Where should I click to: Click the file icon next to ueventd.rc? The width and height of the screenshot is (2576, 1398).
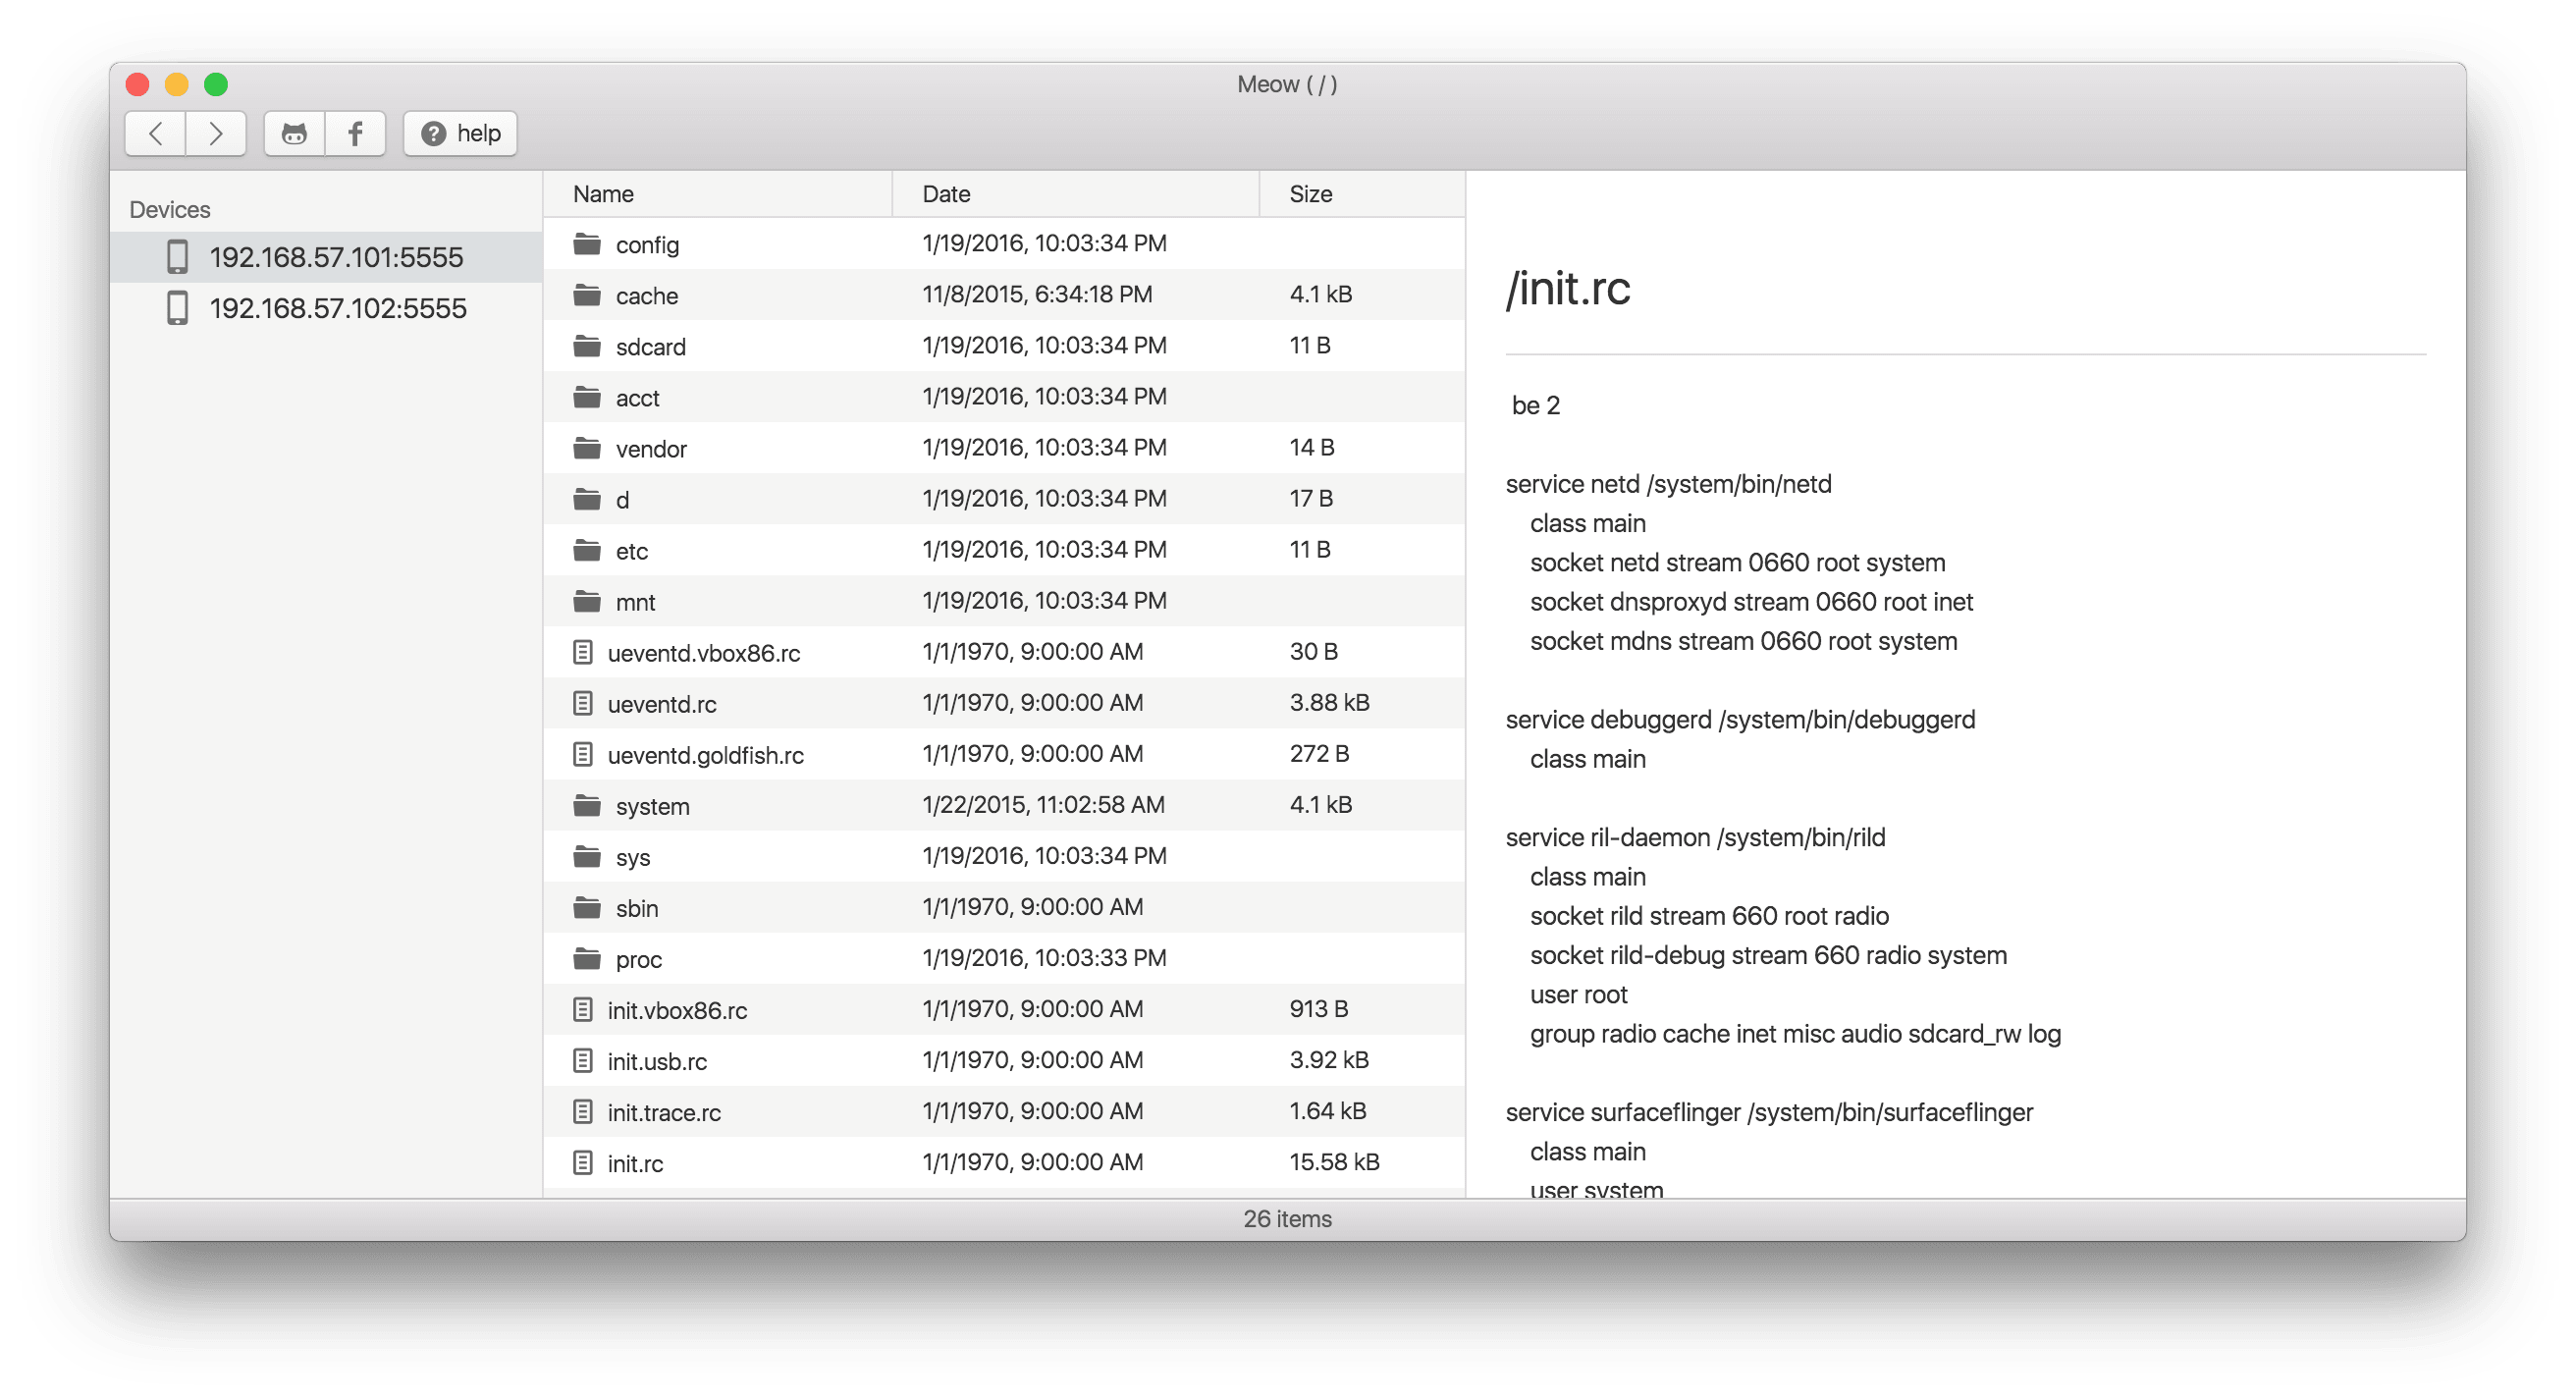(x=584, y=703)
